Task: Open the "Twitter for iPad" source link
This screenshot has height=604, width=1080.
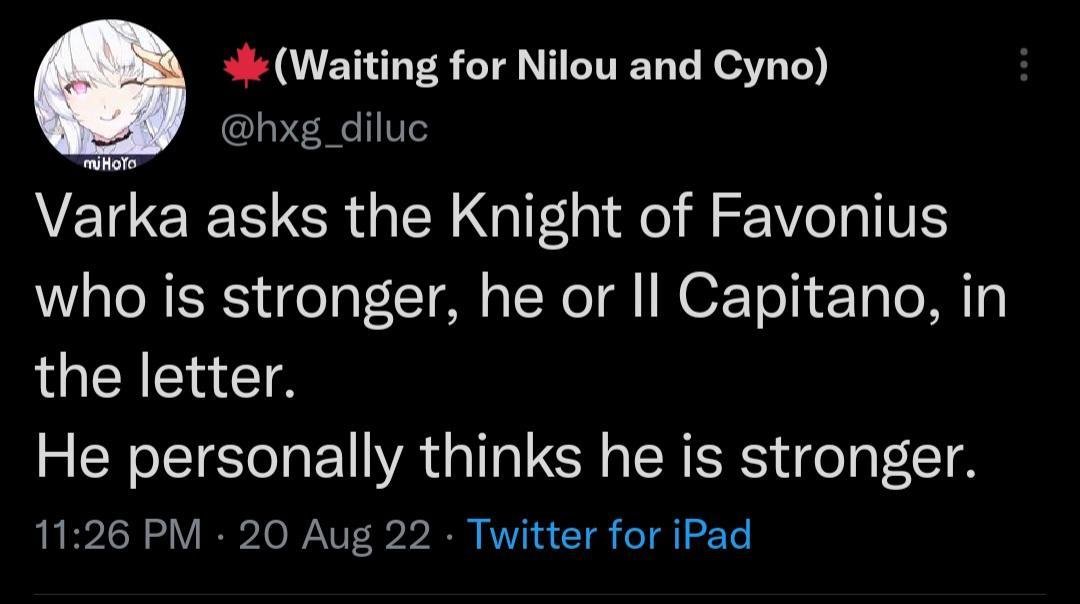Action: point(608,535)
